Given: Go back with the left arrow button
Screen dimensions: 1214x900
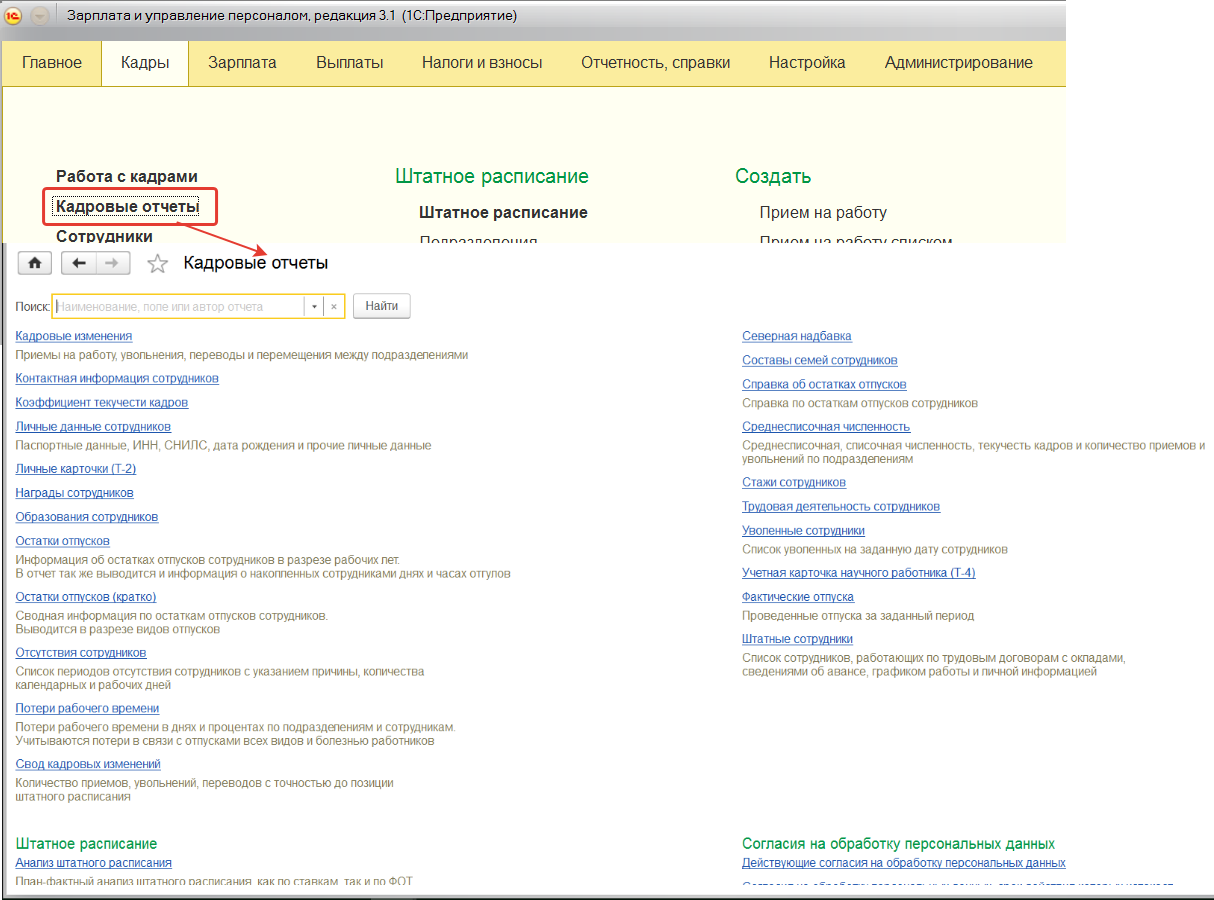Looking at the screenshot, I should click(x=79, y=263).
